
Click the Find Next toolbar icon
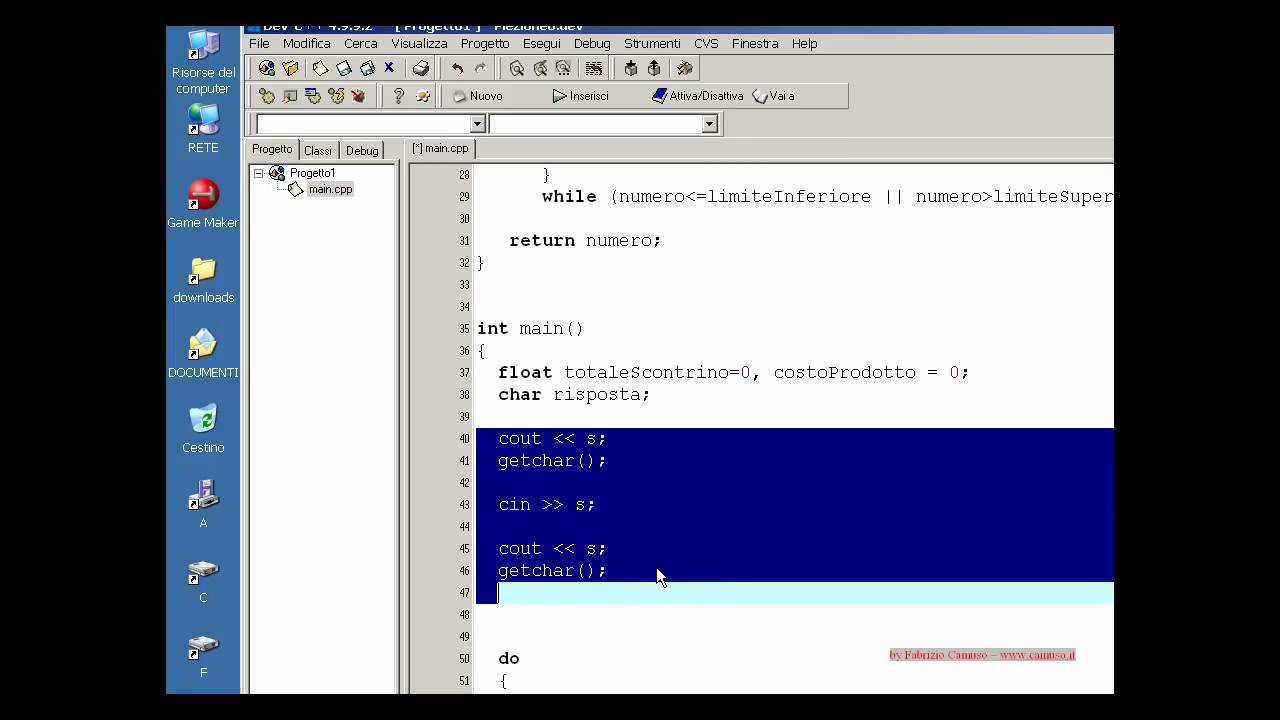pos(563,68)
